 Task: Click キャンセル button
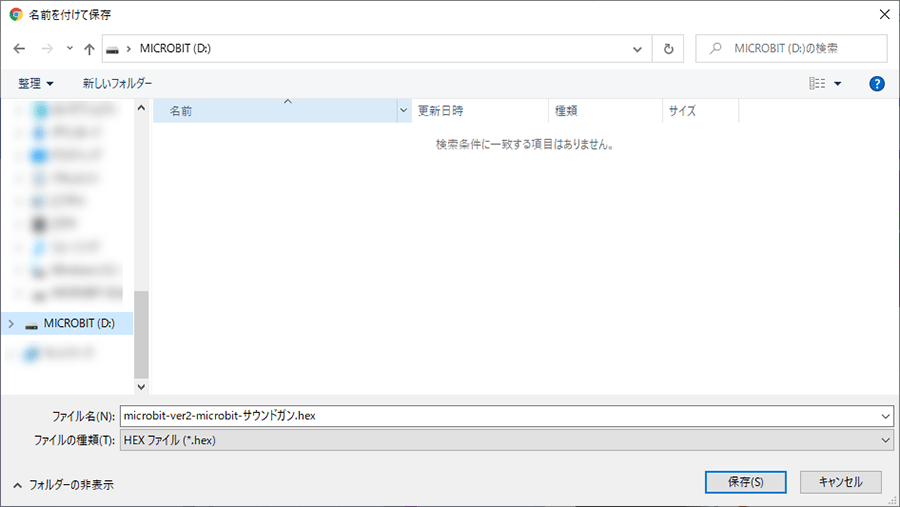click(841, 482)
